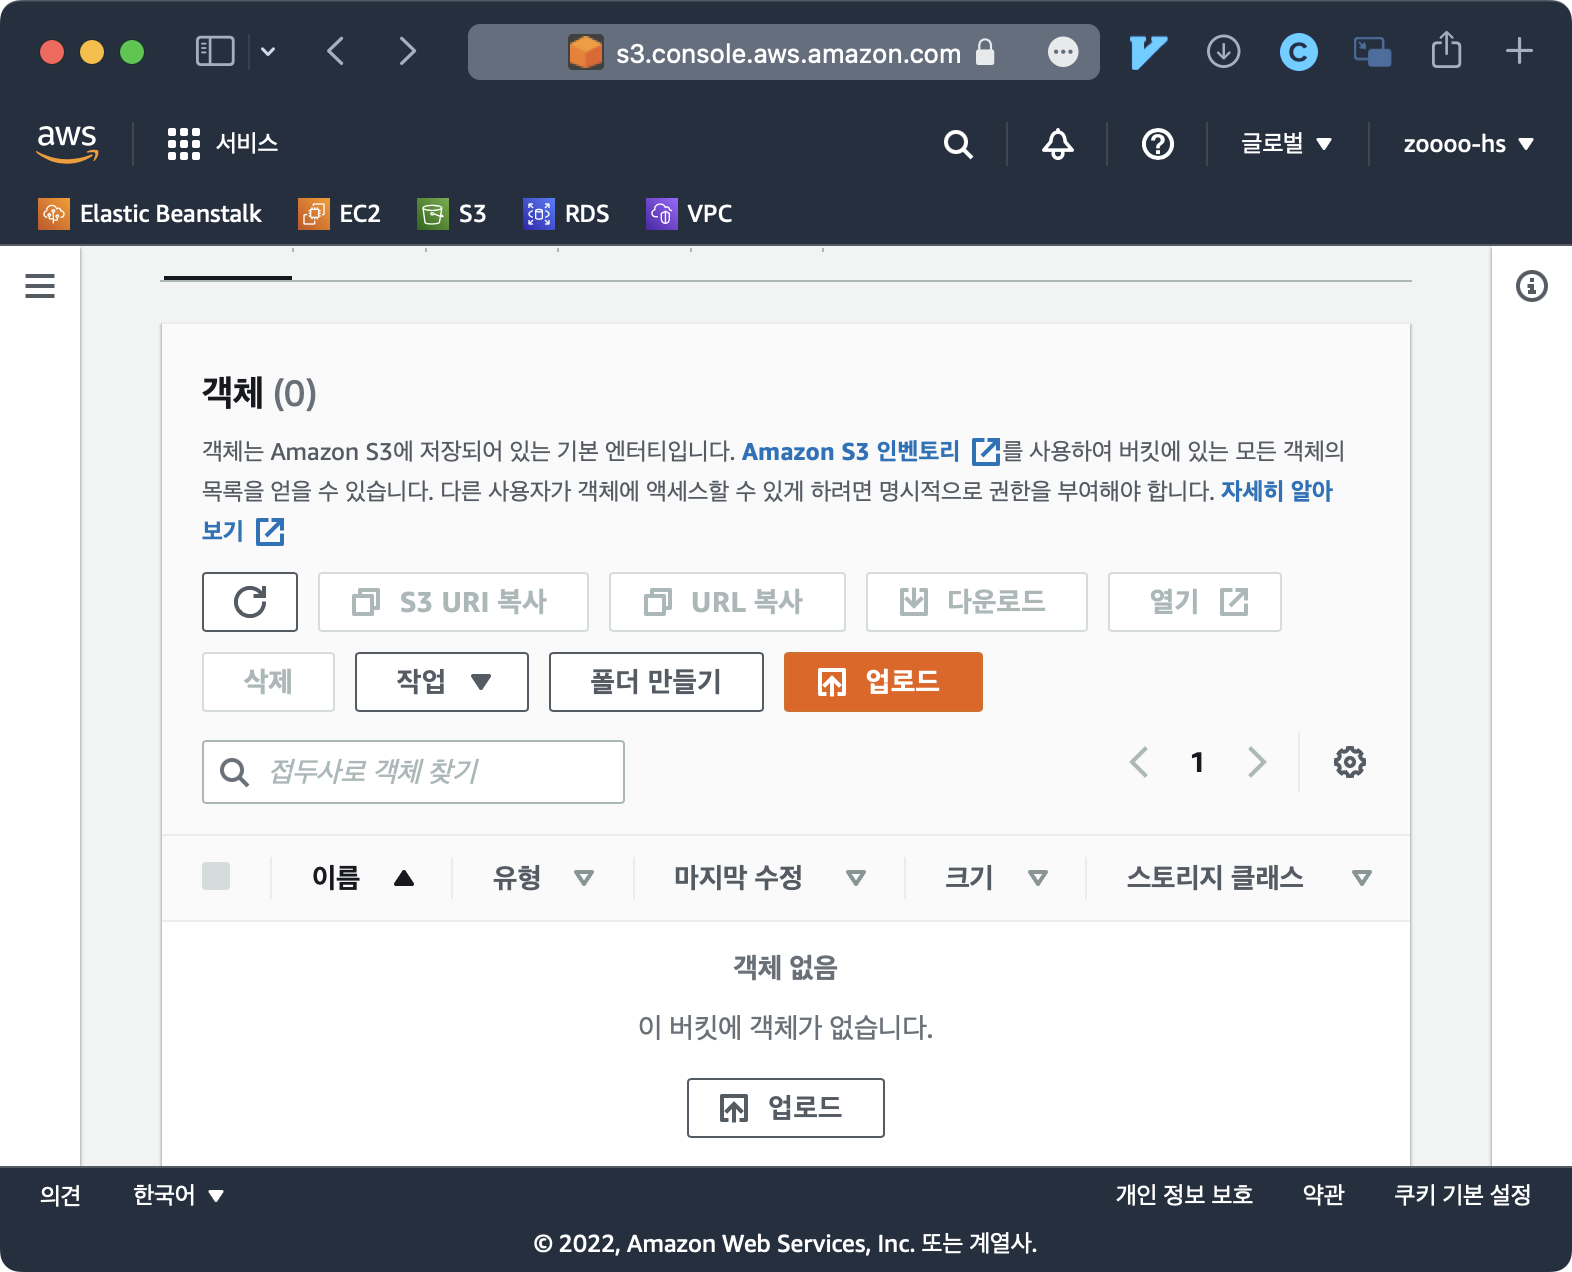Expand the Safari tab group chevron

coord(268,51)
